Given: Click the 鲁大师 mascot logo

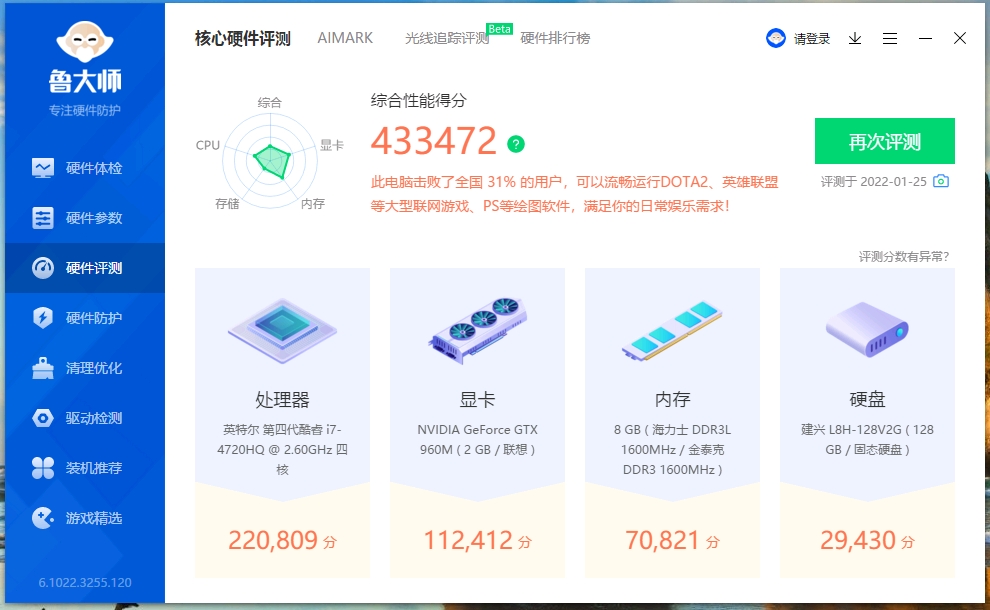Looking at the screenshot, I should point(85,42).
